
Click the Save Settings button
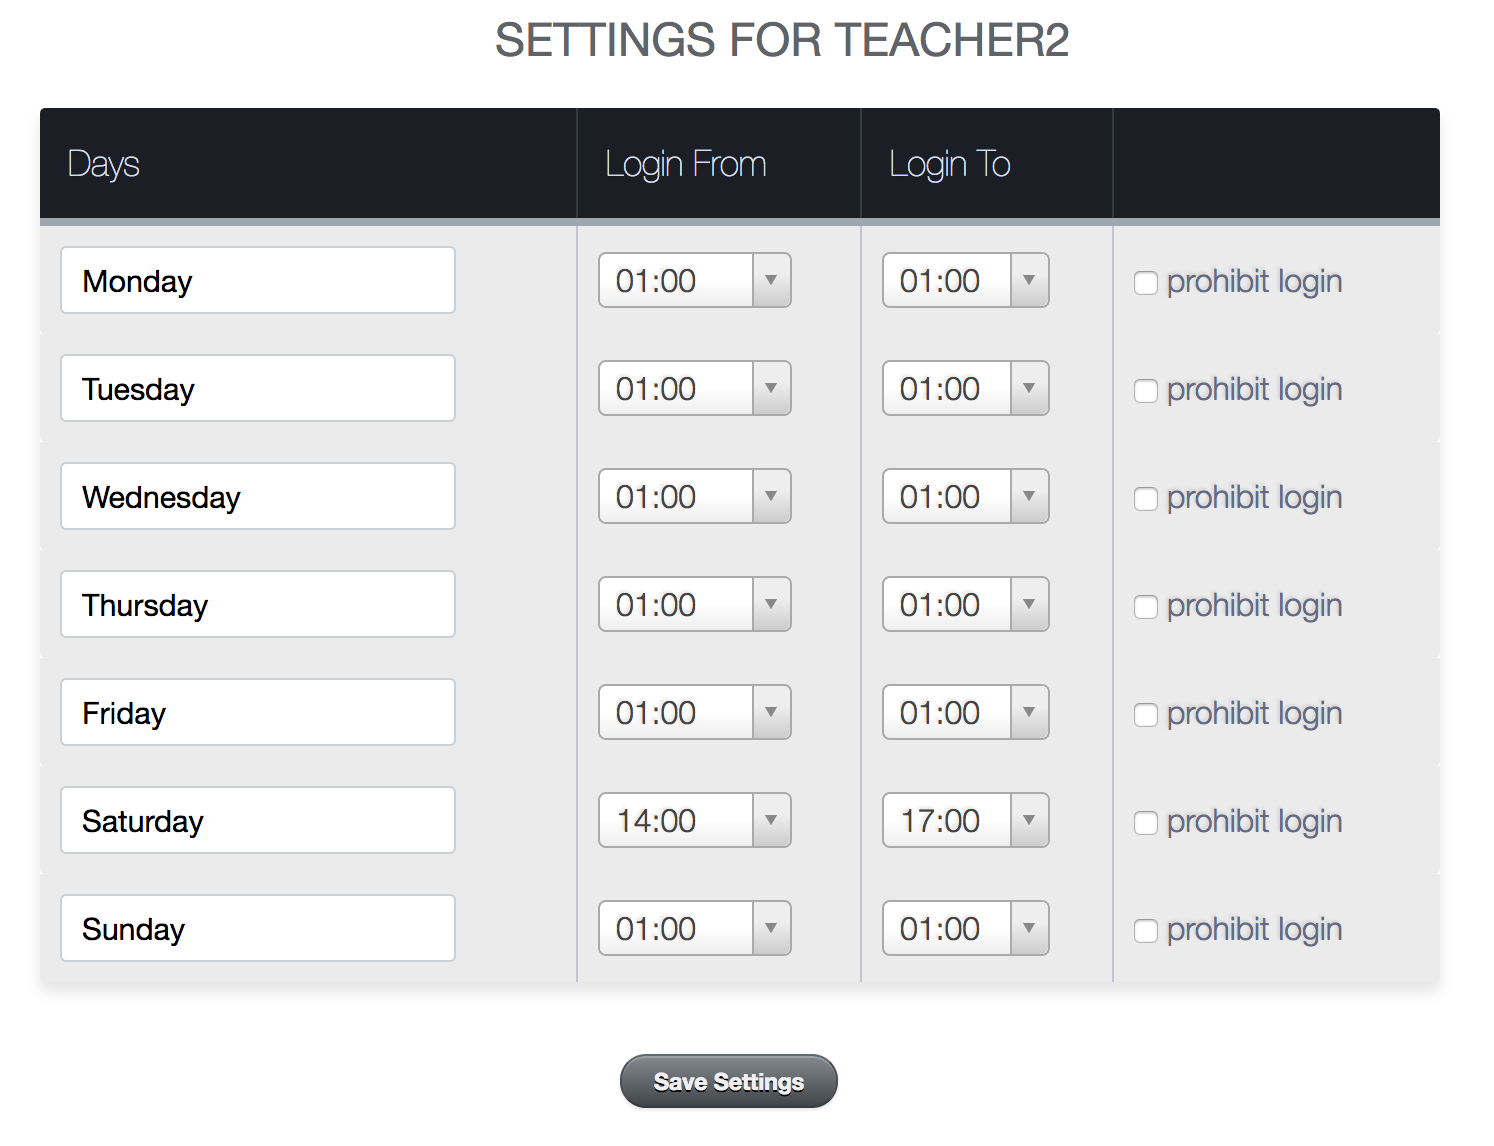(x=728, y=1082)
